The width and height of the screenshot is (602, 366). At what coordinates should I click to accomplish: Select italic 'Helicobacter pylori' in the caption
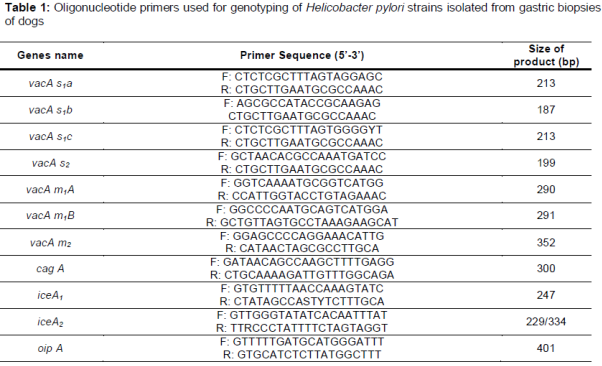click(x=355, y=8)
